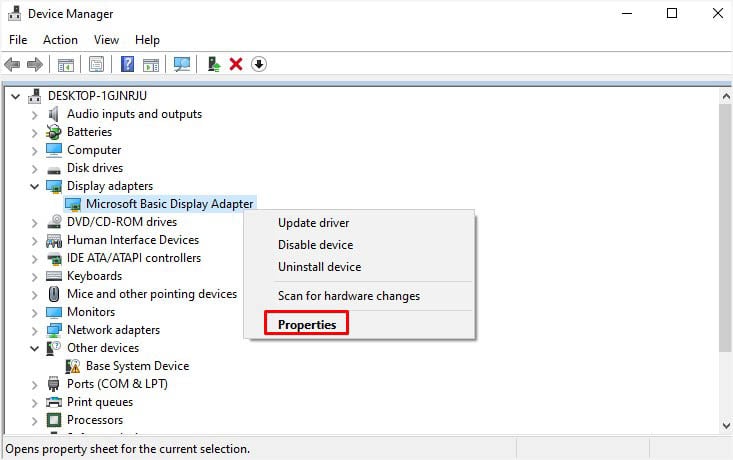Image resolution: width=733 pixels, height=460 pixels.
Task: Click the Disable device down-arrow icon
Action: click(x=259, y=64)
